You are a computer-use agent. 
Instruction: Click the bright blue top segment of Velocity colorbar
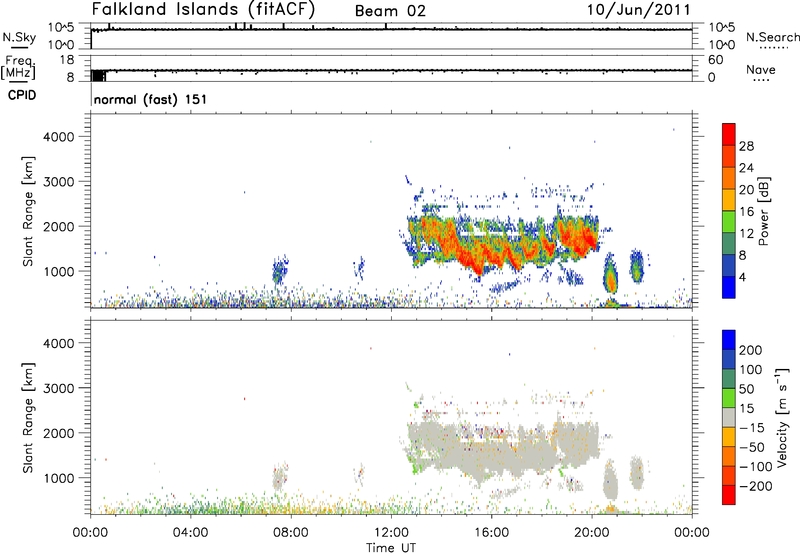[729, 340]
